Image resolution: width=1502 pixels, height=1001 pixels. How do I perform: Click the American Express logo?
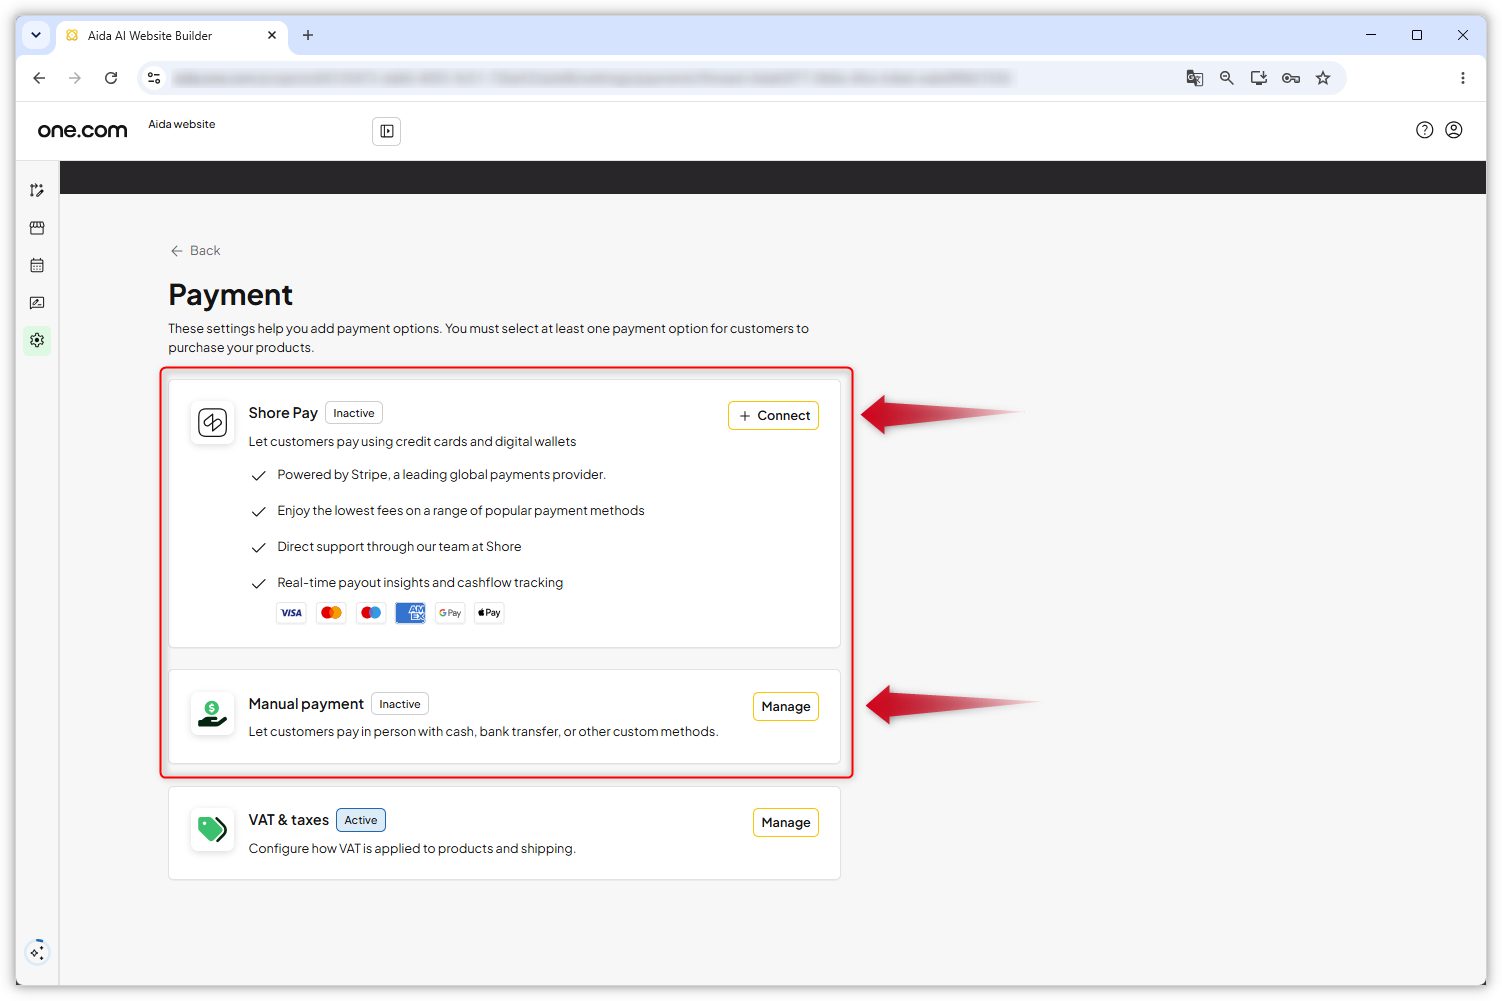point(410,613)
